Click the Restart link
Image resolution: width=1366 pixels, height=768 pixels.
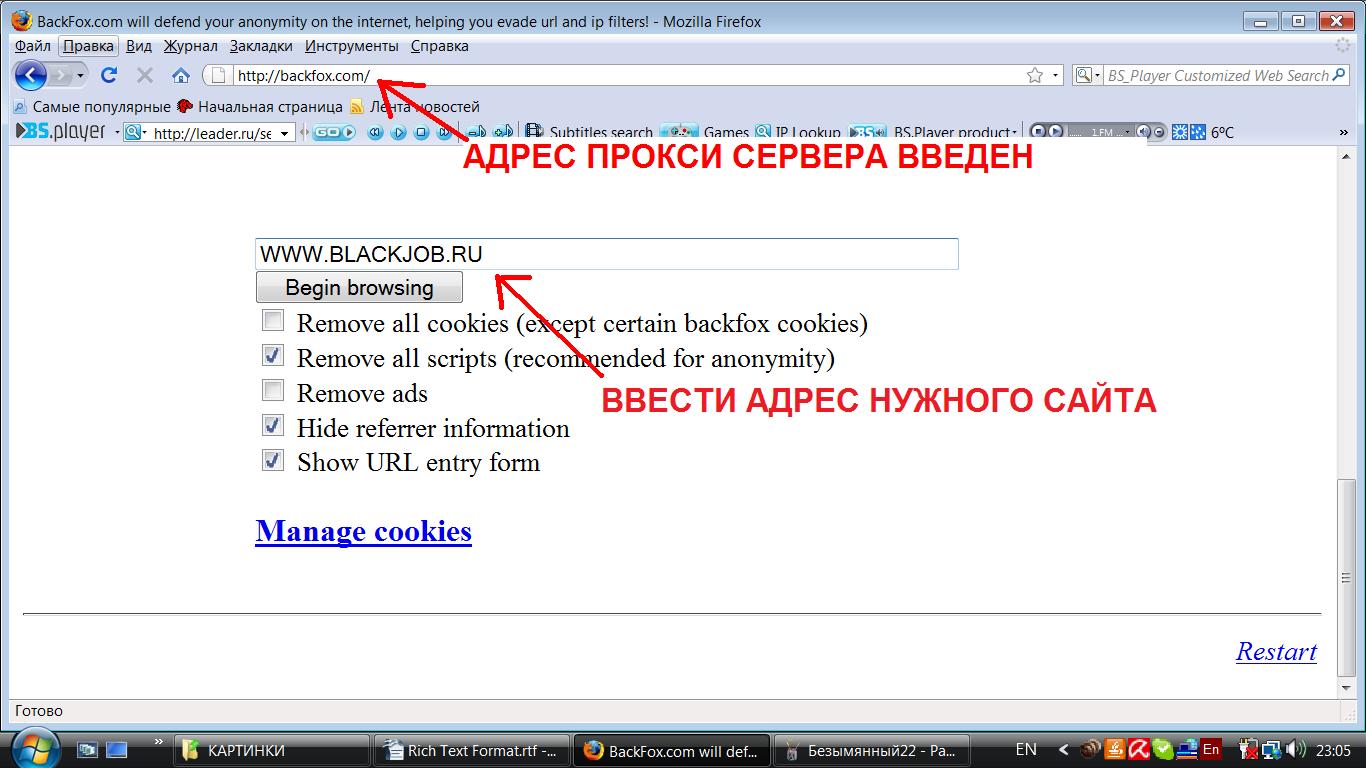coord(1276,651)
